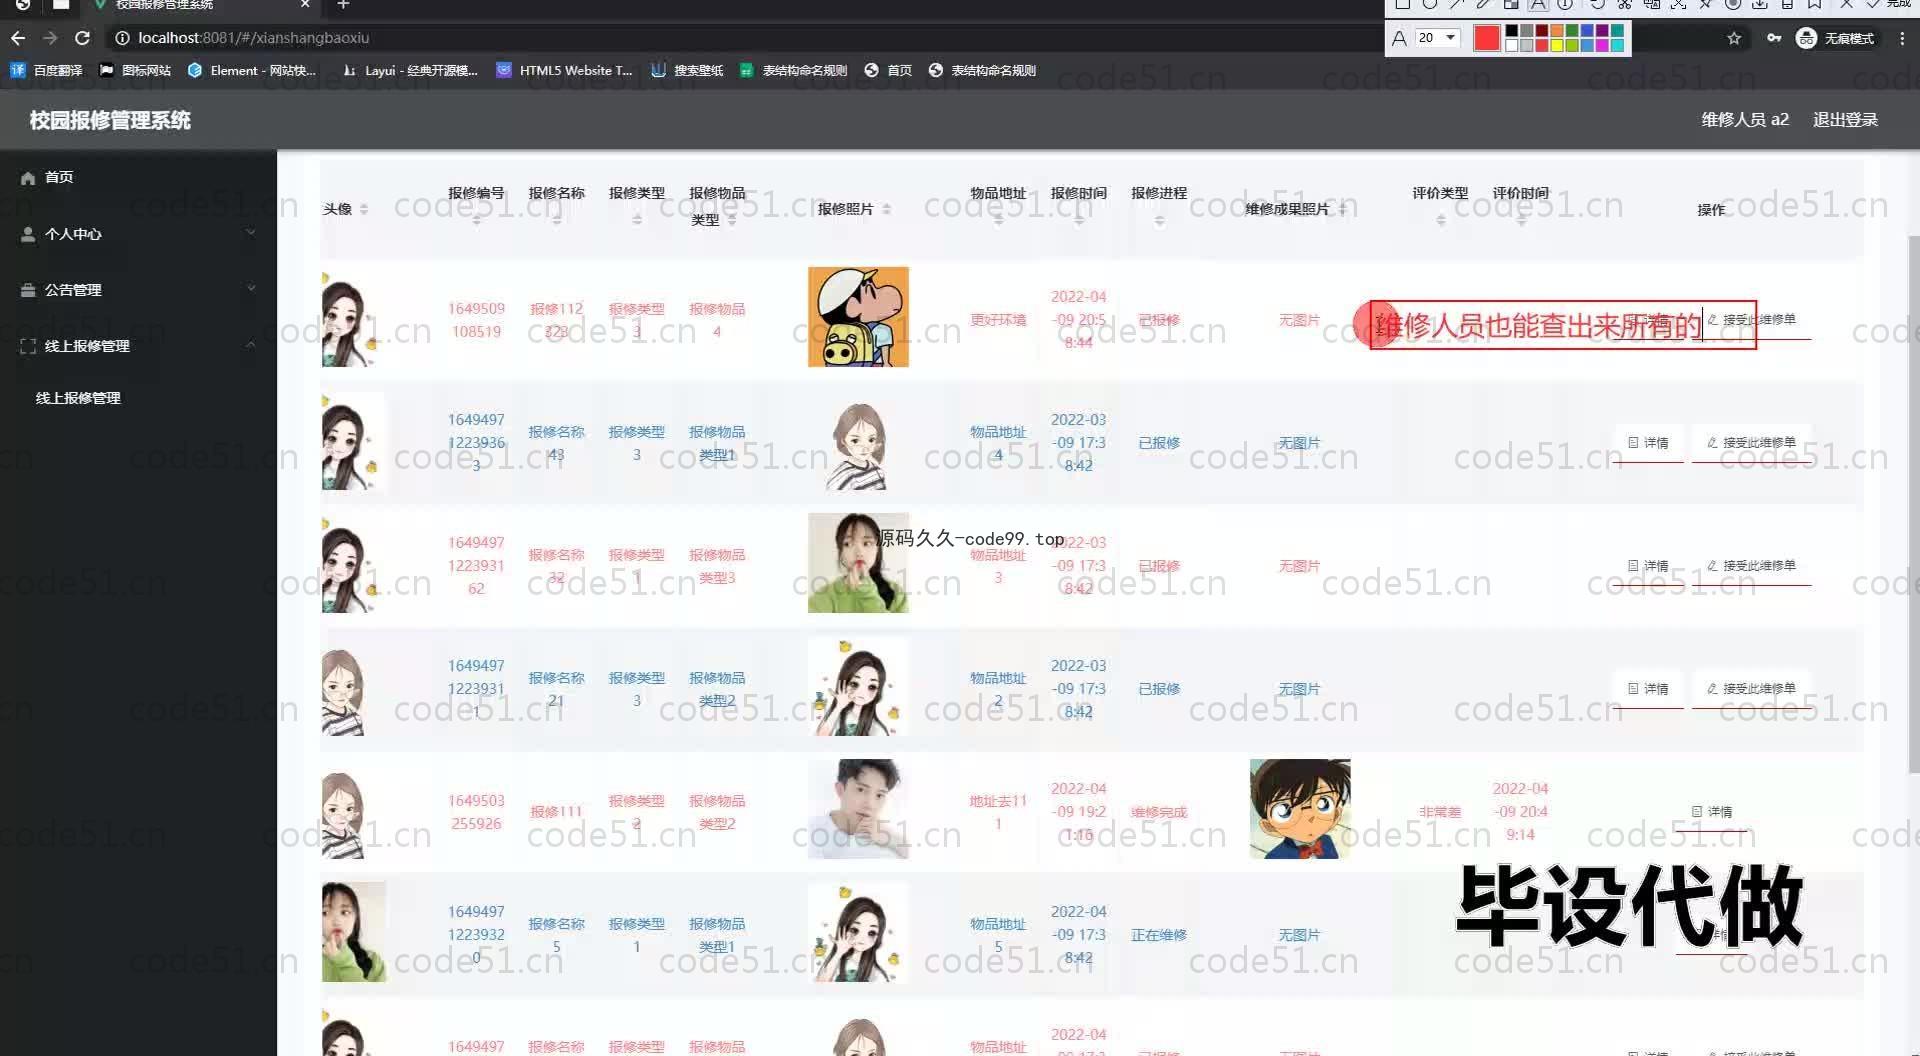Open the 百度翻译 bookmark

tap(47, 70)
